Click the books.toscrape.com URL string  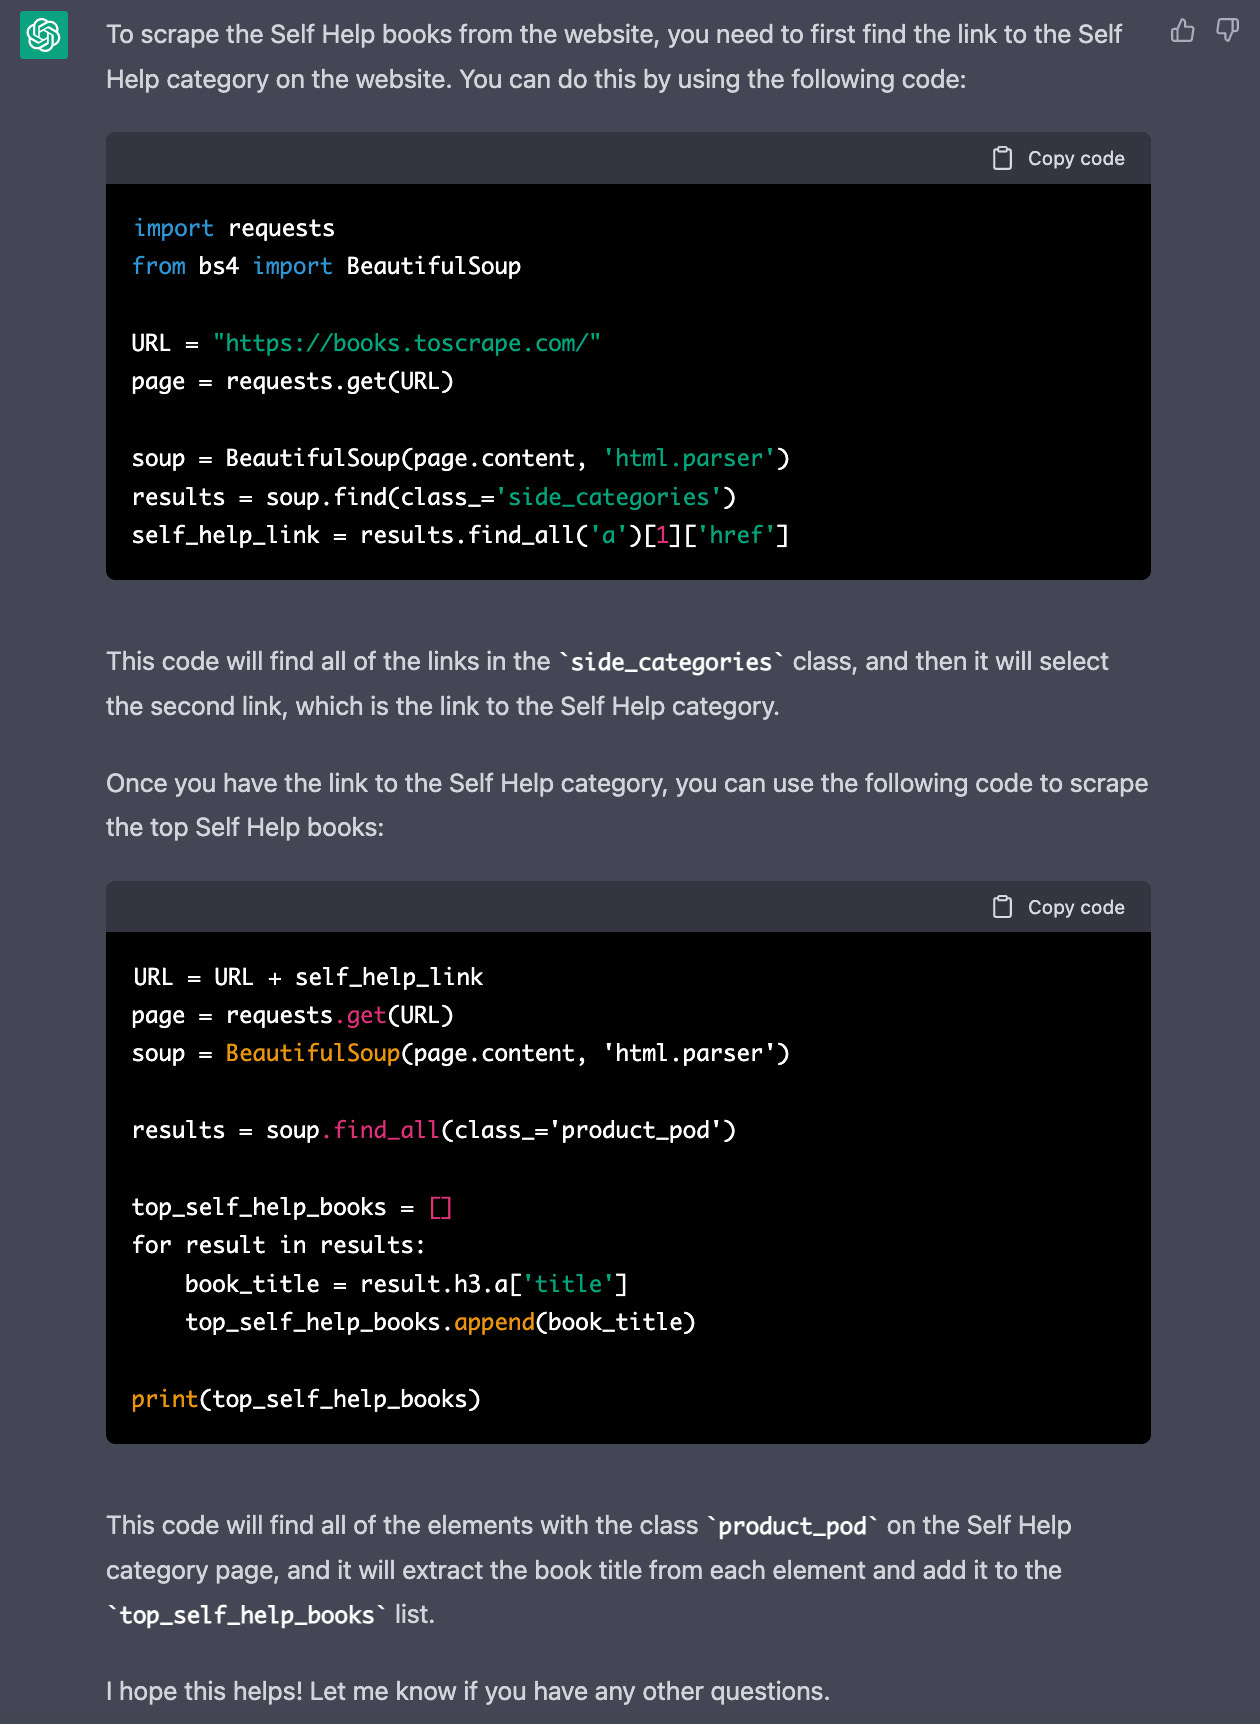point(406,343)
